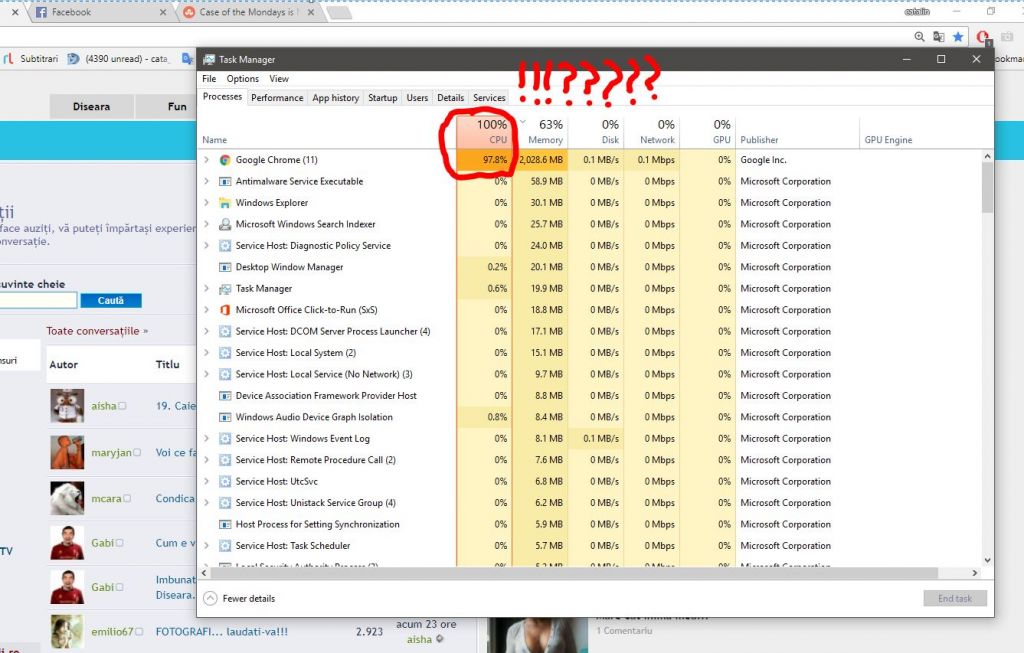This screenshot has width=1024, height=653.
Task: Switch to the Details tab
Action: click(451, 98)
